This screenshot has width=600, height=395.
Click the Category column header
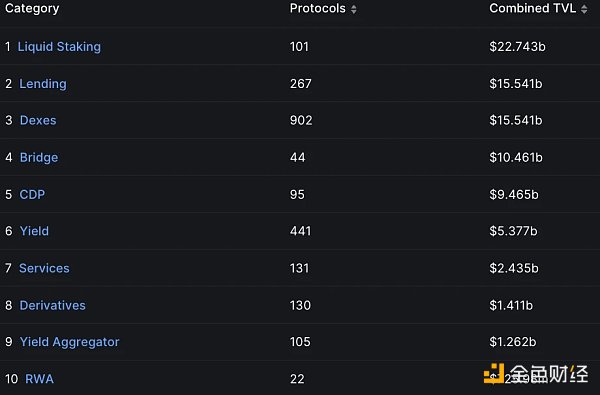tap(32, 9)
